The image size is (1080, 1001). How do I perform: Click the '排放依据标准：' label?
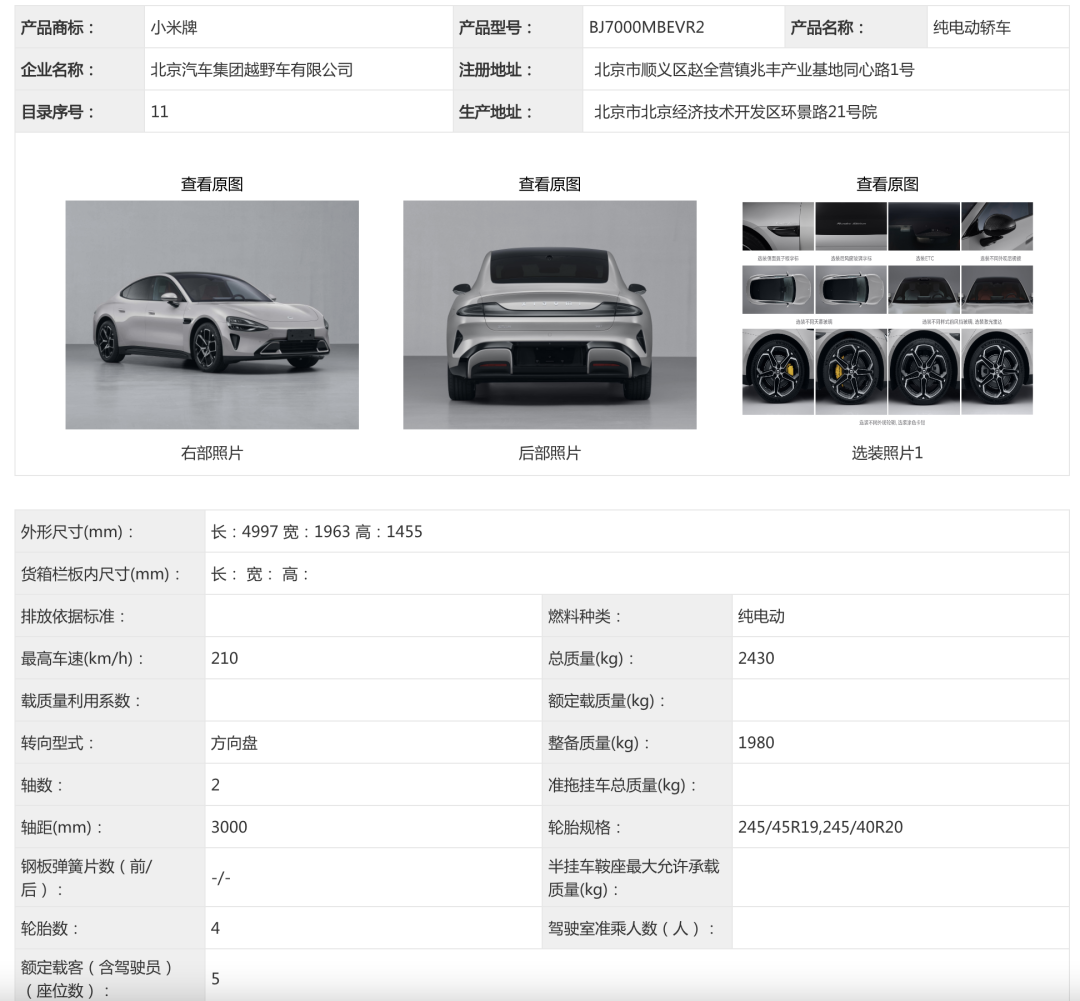click(74, 616)
